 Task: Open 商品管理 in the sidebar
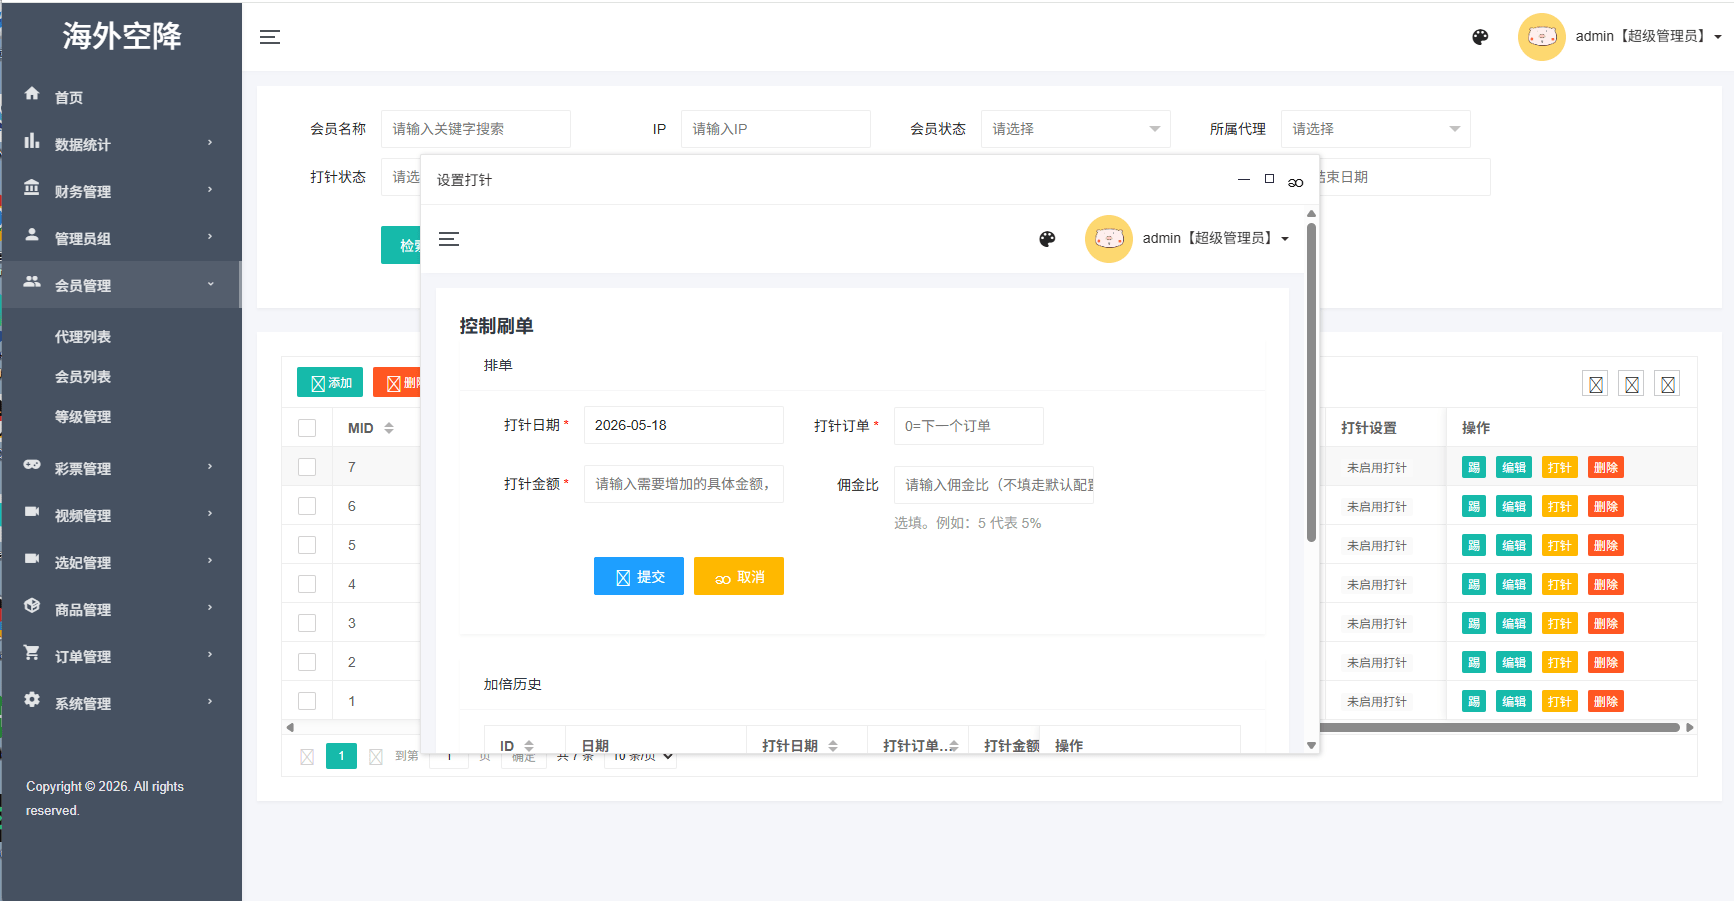83,610
